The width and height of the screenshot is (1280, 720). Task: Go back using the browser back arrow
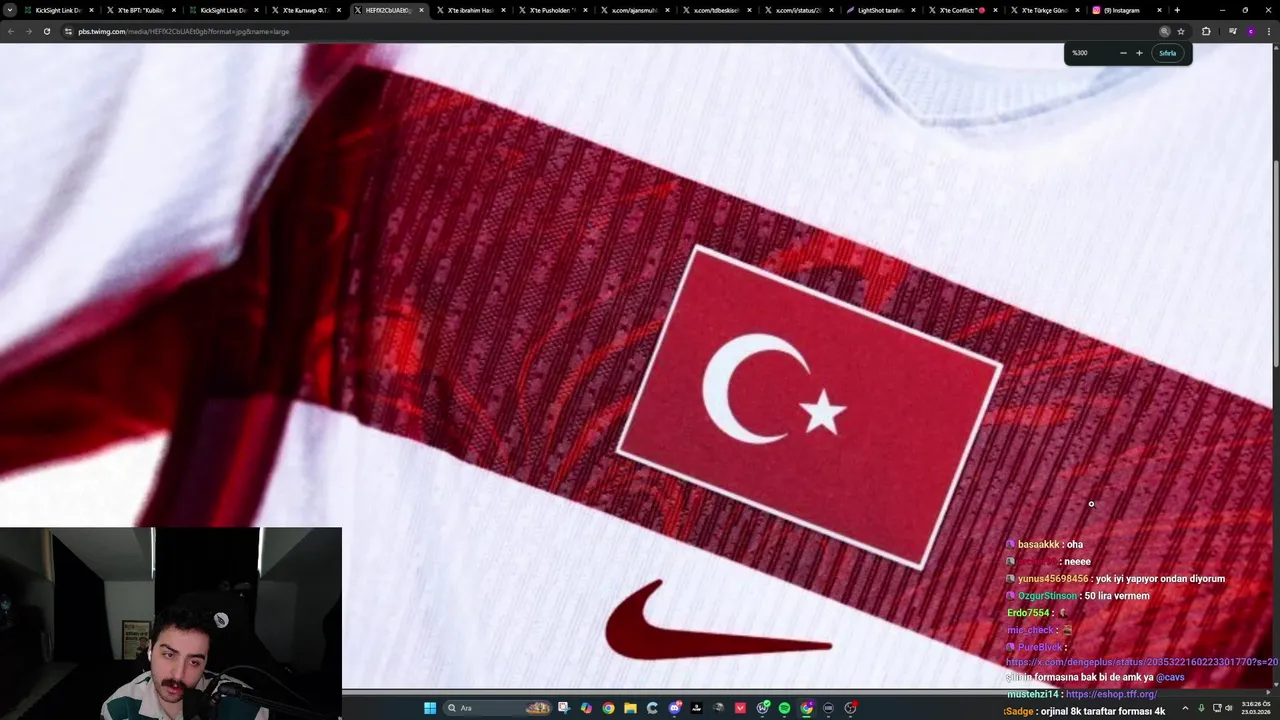click(11, 31)
